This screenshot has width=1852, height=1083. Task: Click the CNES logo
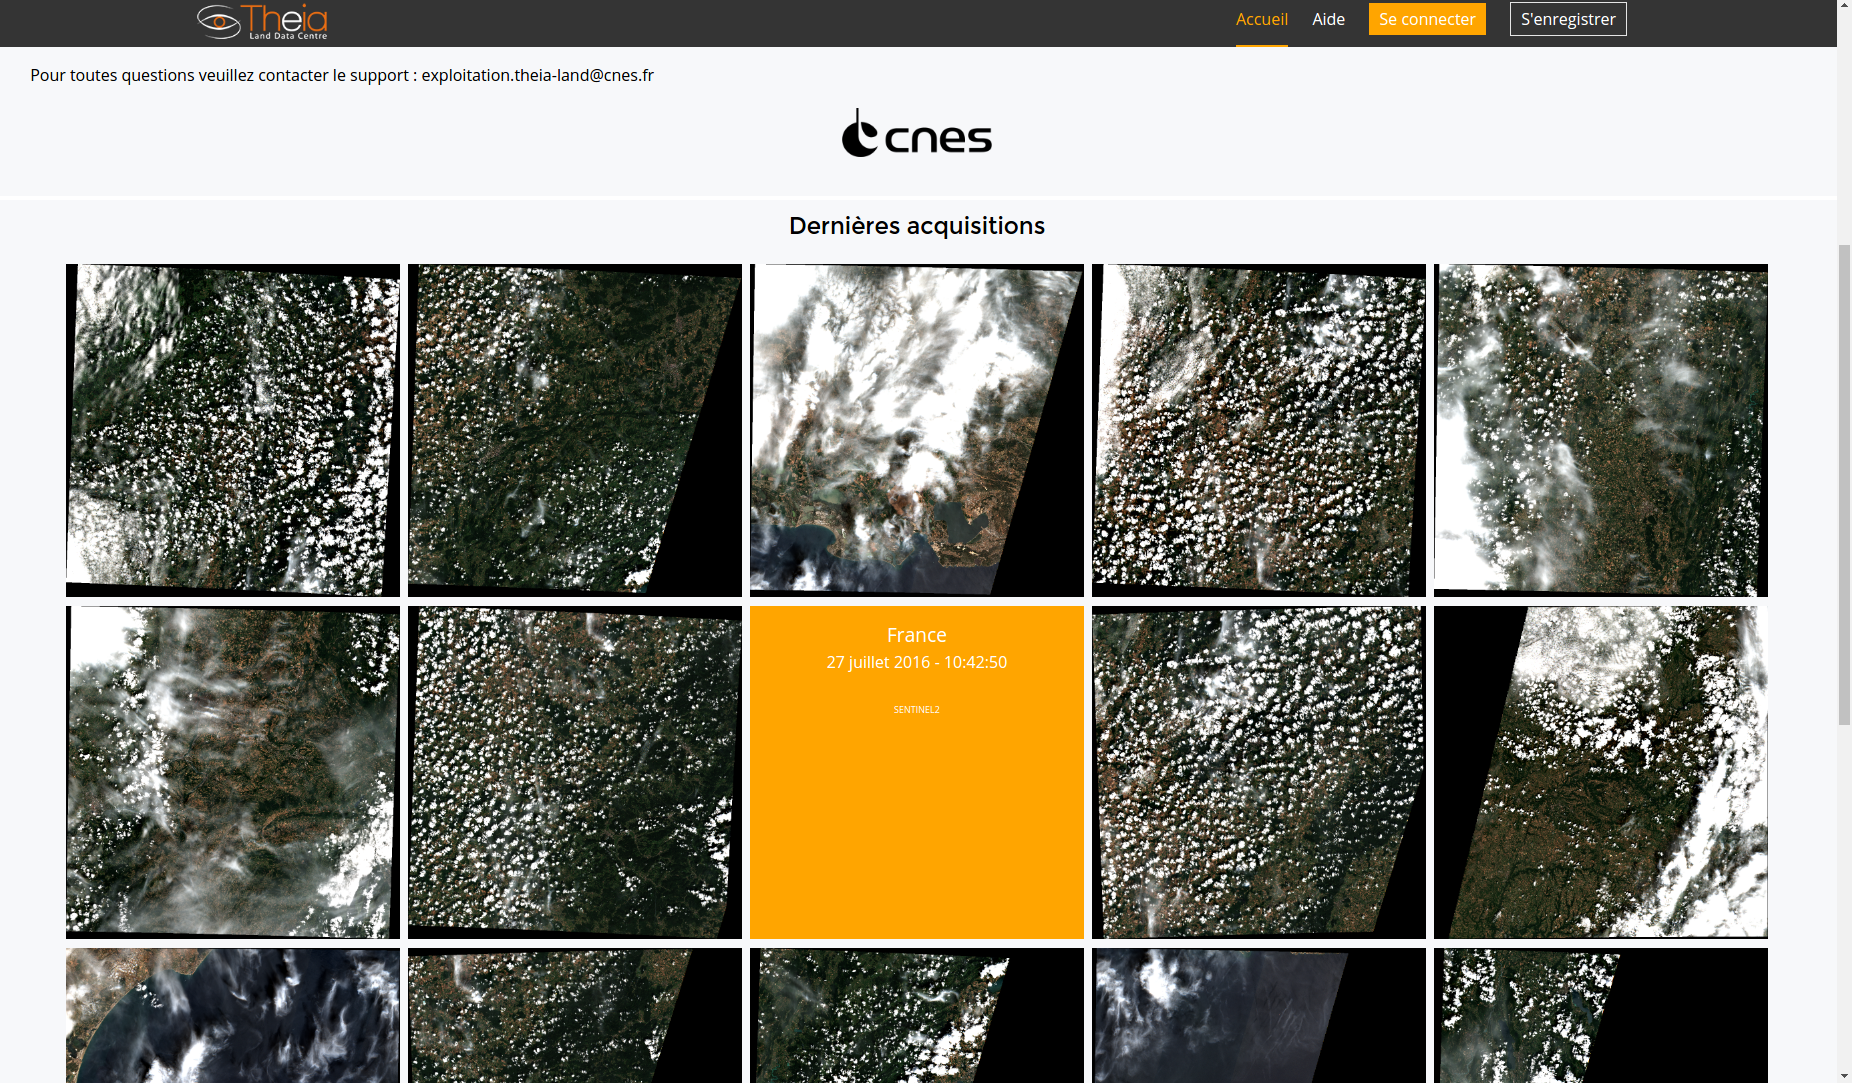click(x=916, y=134)
